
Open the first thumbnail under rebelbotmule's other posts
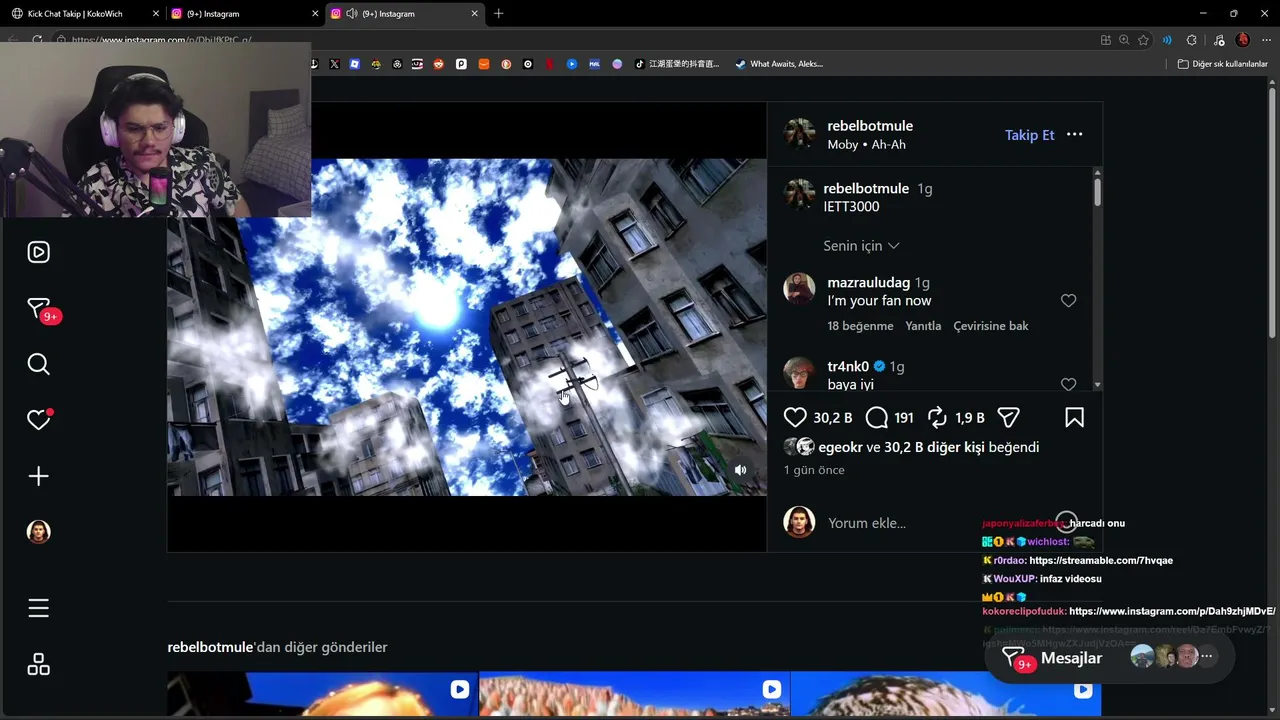click(x=322, y=694)
